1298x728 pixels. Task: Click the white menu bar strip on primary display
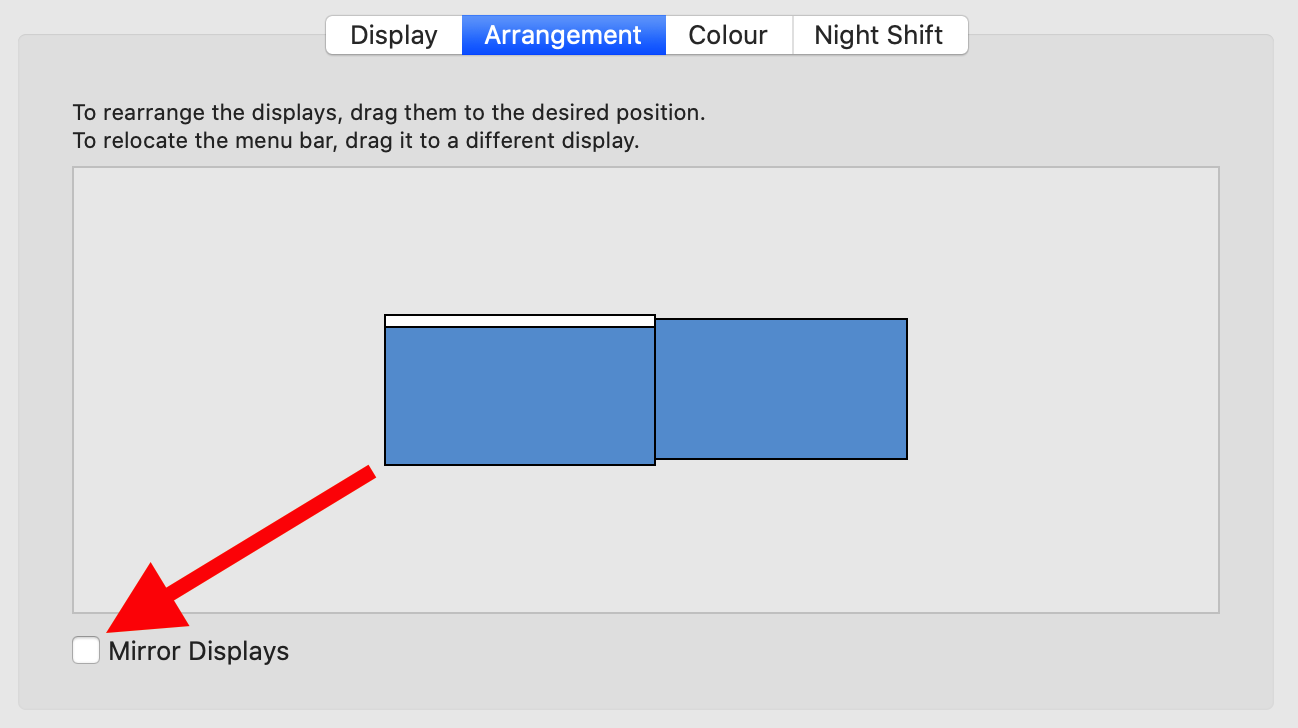520,321
